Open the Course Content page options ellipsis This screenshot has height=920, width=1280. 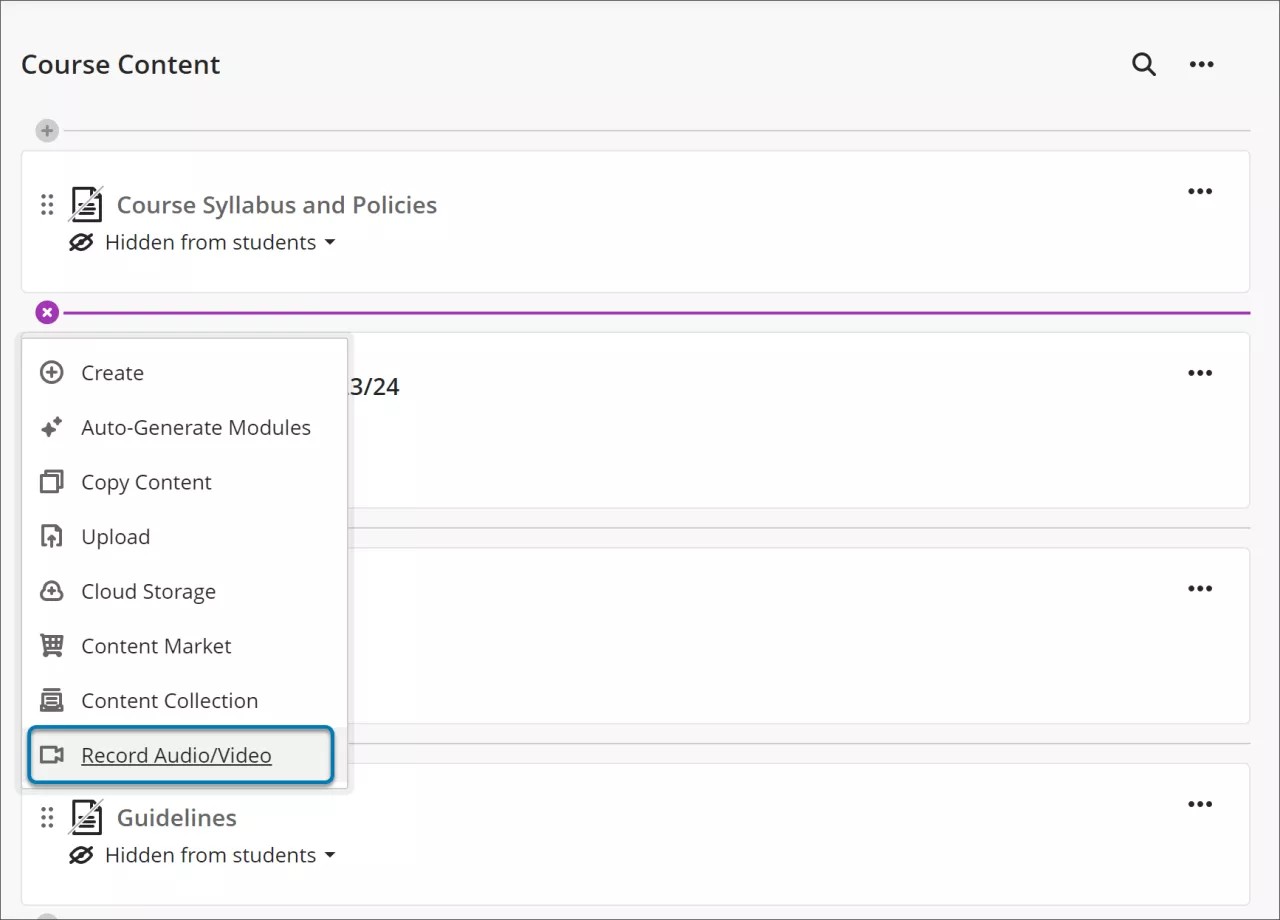pyautogui.click(x=1201, y=64)
